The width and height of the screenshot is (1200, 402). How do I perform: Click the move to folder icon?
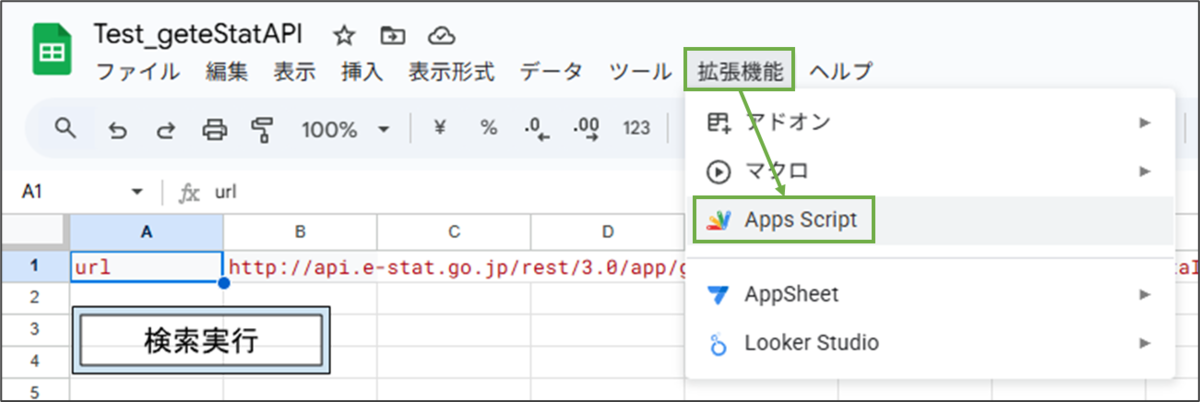(x=392, y=35)
